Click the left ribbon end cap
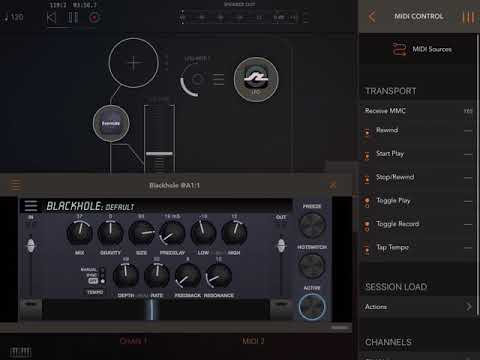 (31, 309)
